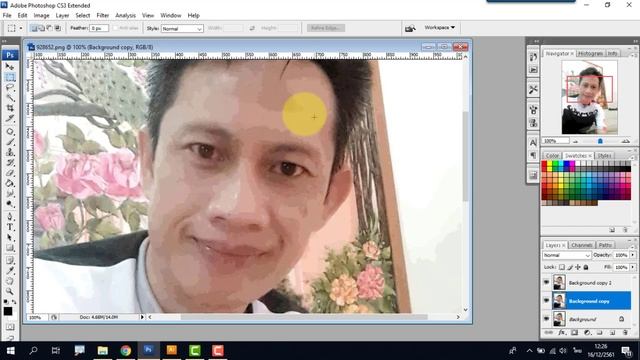Delete the selected layer

coord(625,333)
